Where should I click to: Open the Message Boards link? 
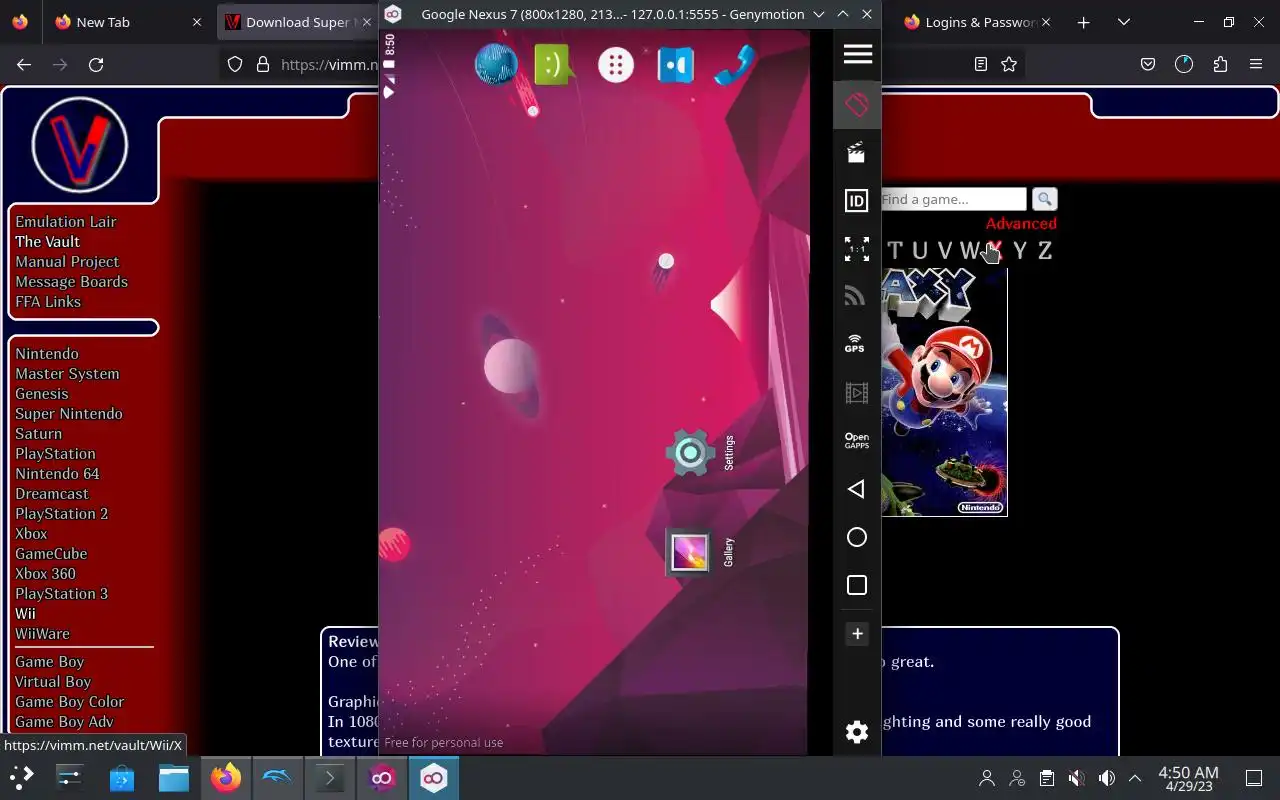click(x=71, y=282)
